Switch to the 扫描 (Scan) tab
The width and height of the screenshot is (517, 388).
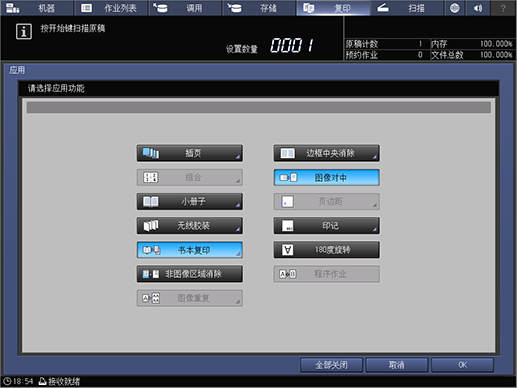tap(407, 8)
